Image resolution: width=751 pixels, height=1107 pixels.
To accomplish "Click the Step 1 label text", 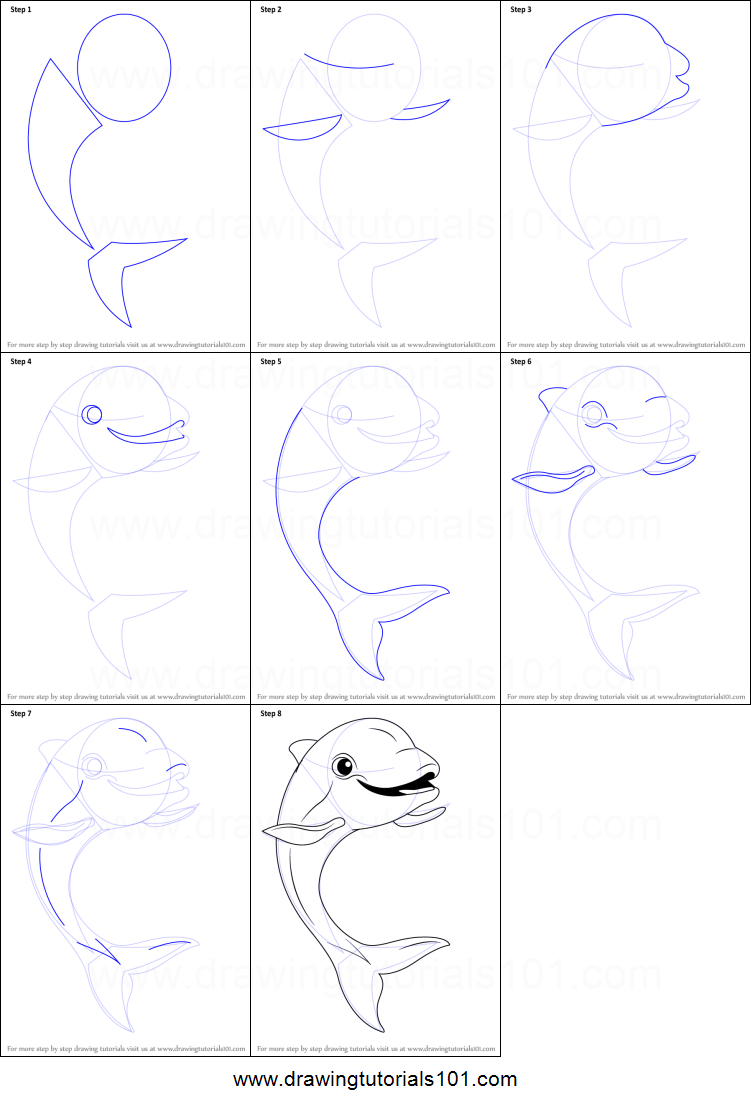I will [21, 10].
